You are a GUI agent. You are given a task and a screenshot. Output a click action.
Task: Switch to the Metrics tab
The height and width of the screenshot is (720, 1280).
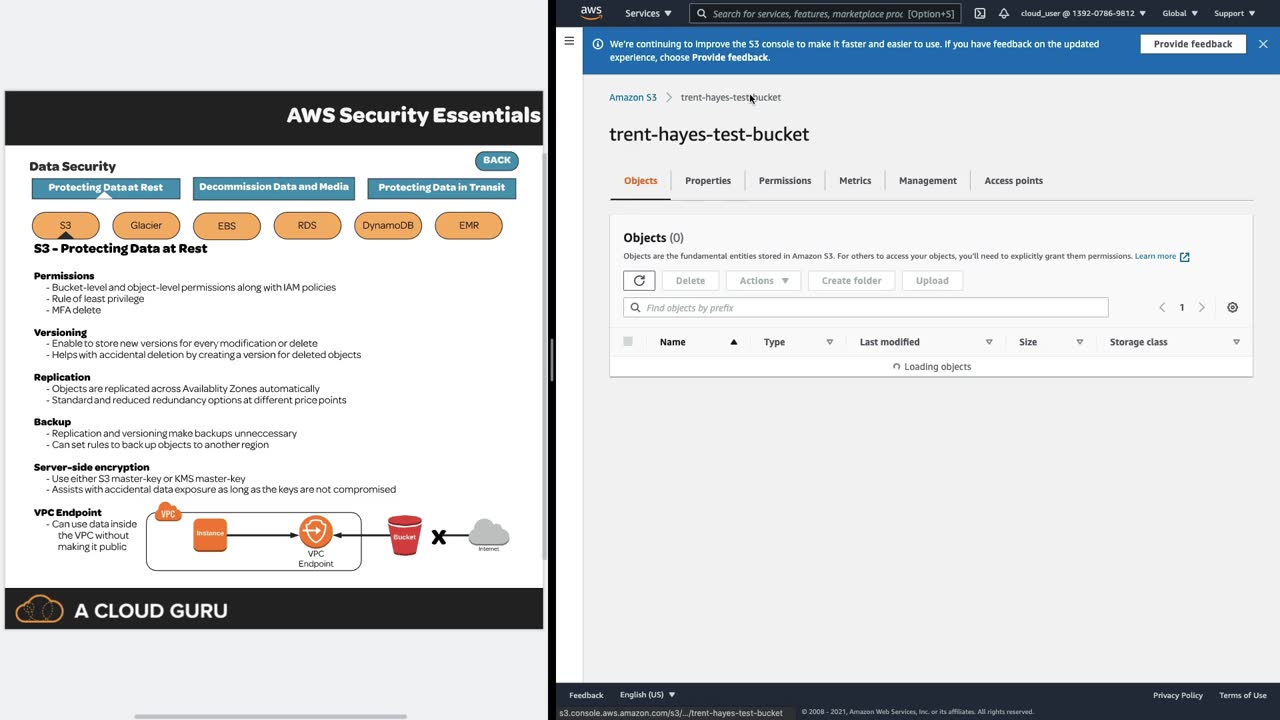(x=855, y=181)
